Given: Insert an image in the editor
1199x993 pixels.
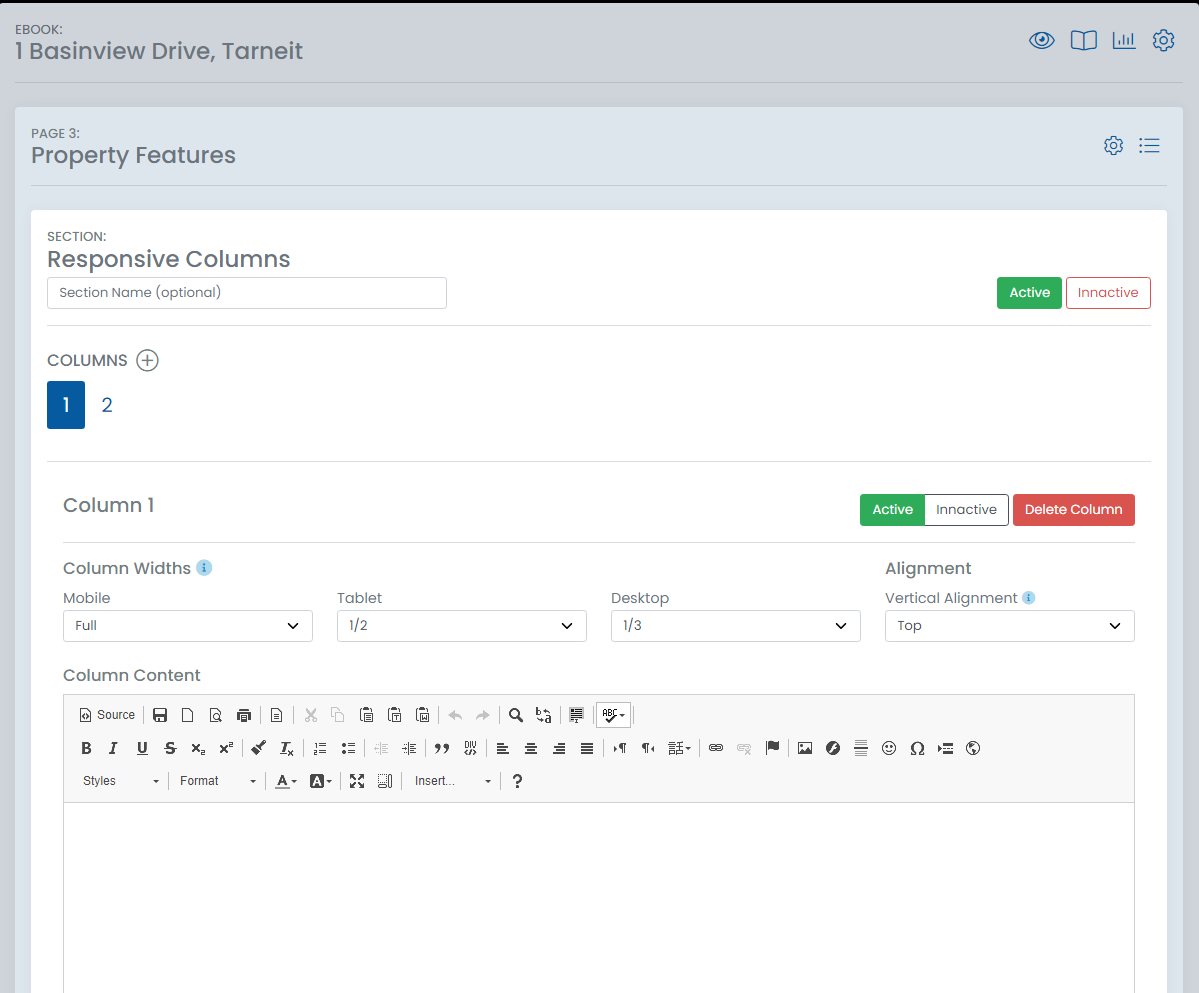Looking at the screenshot, I should 805,748.
